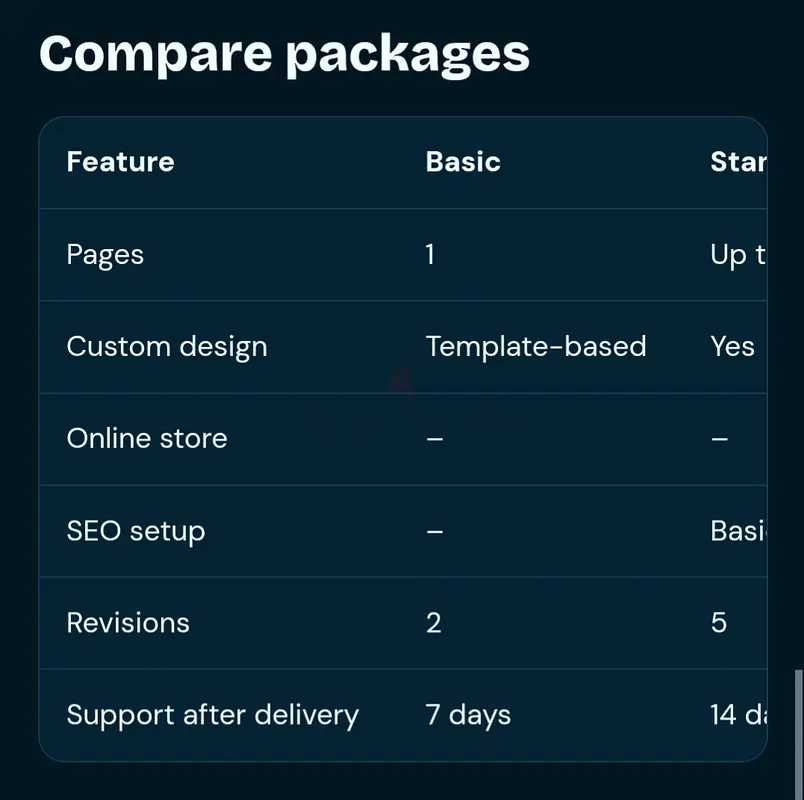Click the "Custom design" row label
The image size is (804, 800).
point(167,347)
